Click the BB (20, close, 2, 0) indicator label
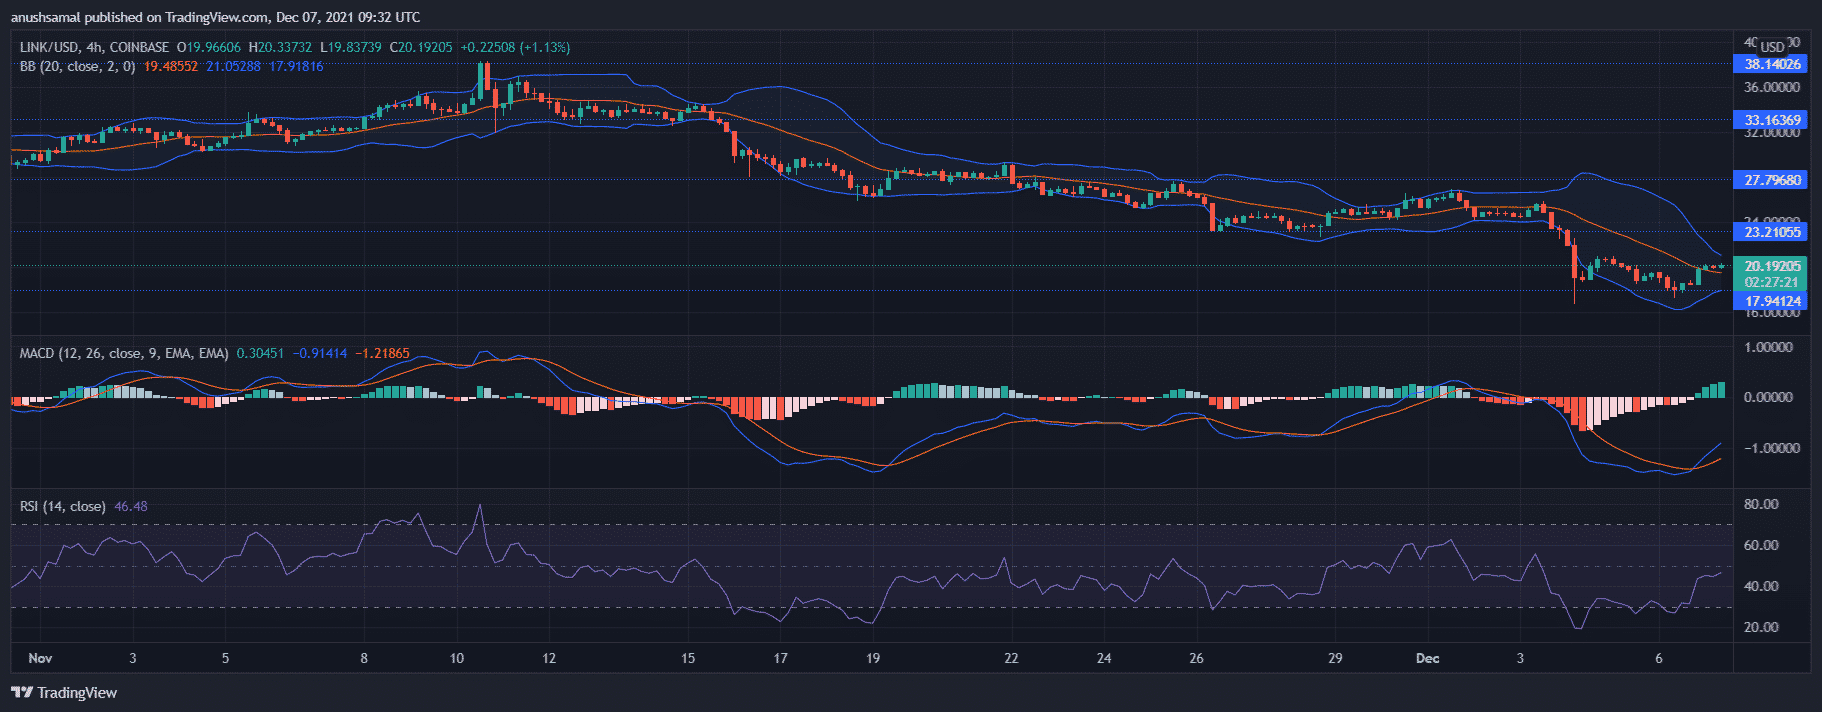 click(77, 66)
